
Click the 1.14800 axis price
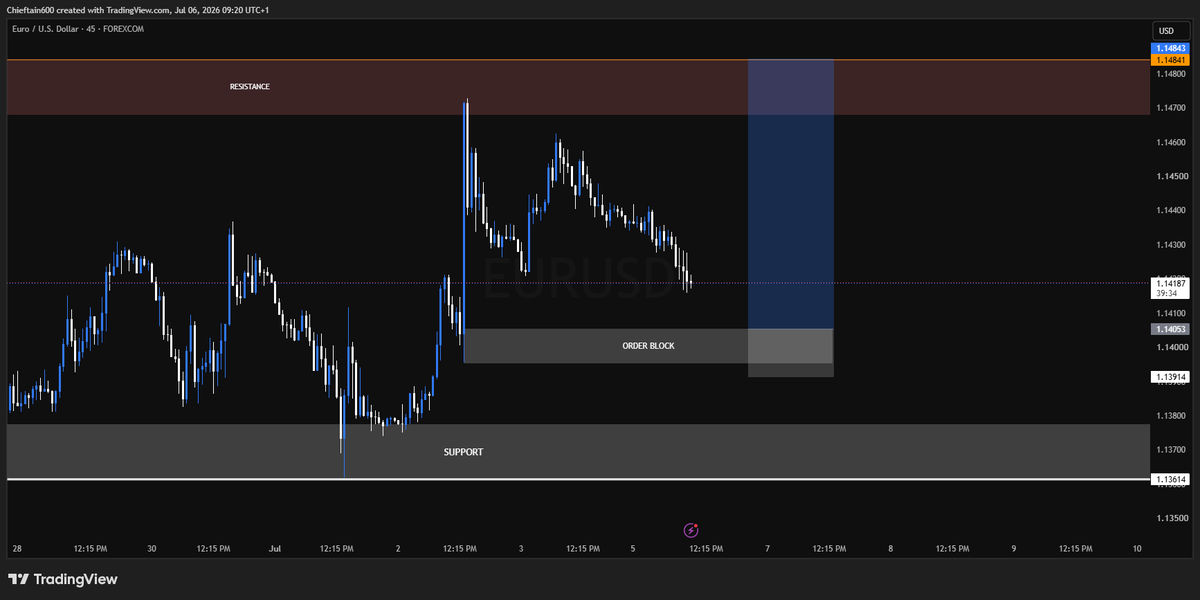coord(1171,74)
